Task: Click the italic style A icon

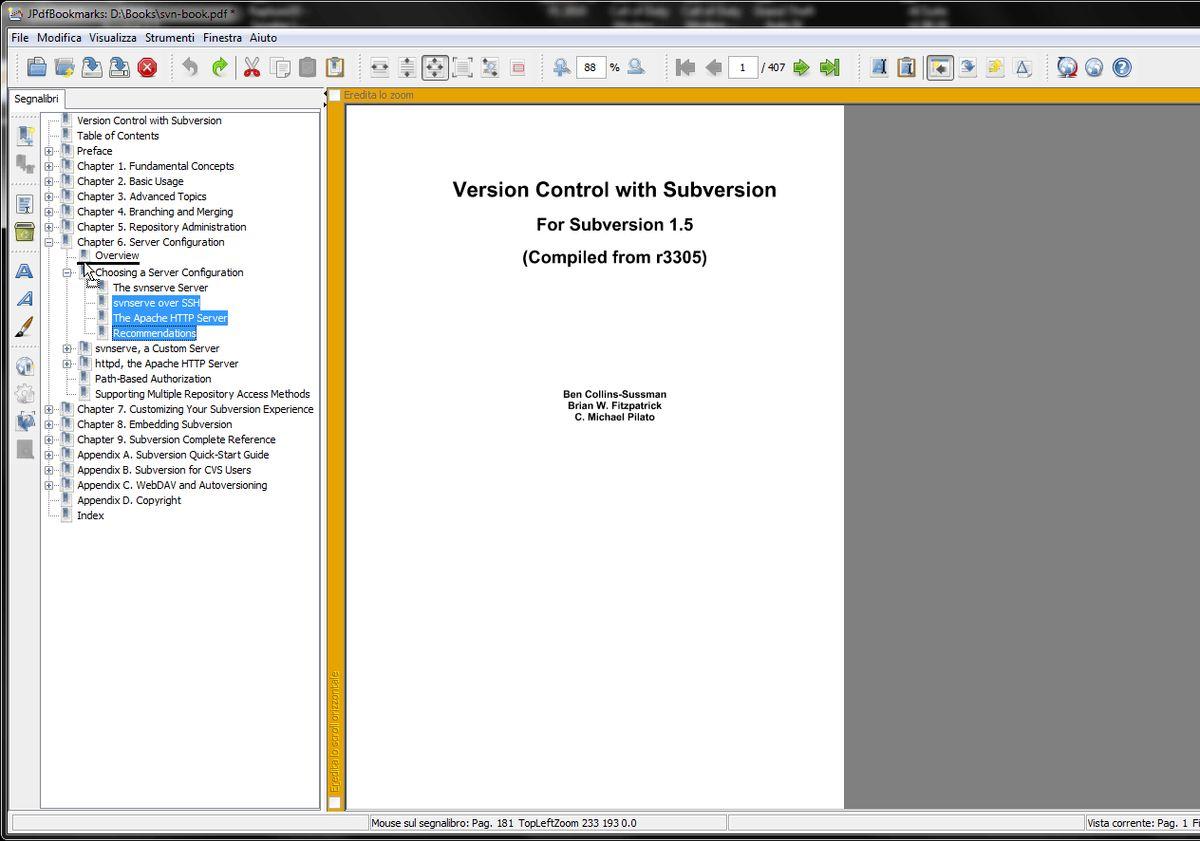Action: 25,299
